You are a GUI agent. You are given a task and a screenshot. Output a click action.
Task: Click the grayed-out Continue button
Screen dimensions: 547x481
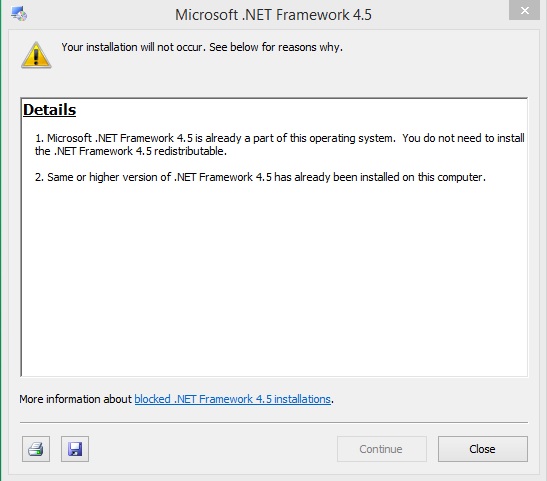tap(382, 449)
